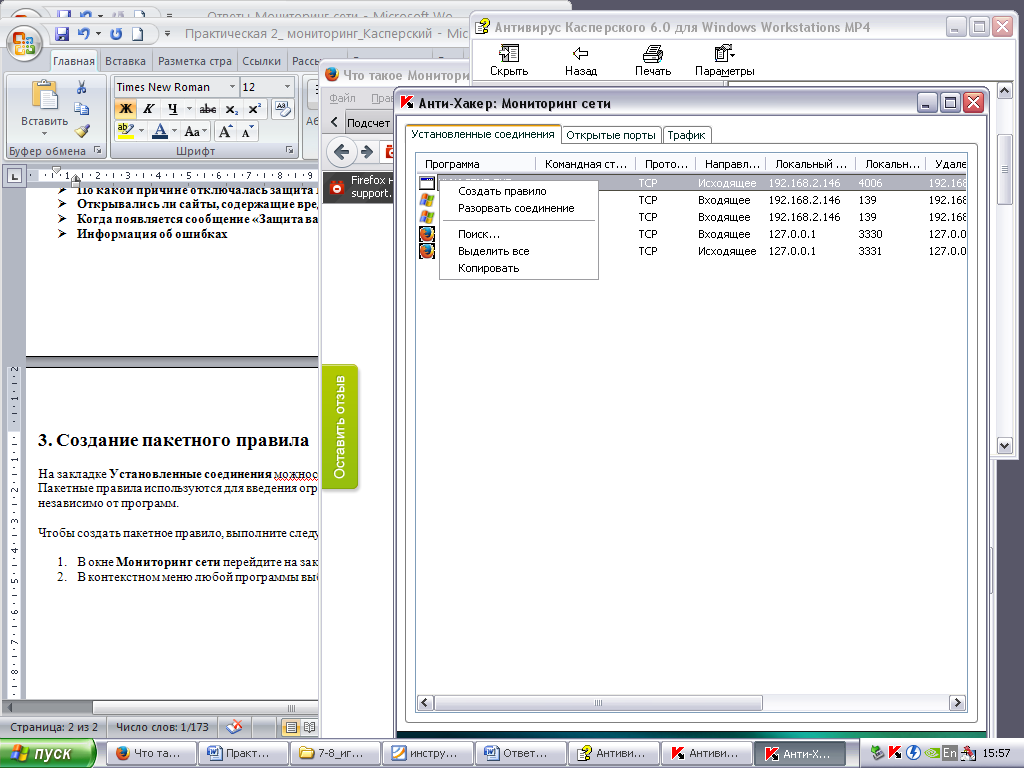Sort by the Программа column header
The height and width of the screenshot is (768, 1024).
click(475, 164)
